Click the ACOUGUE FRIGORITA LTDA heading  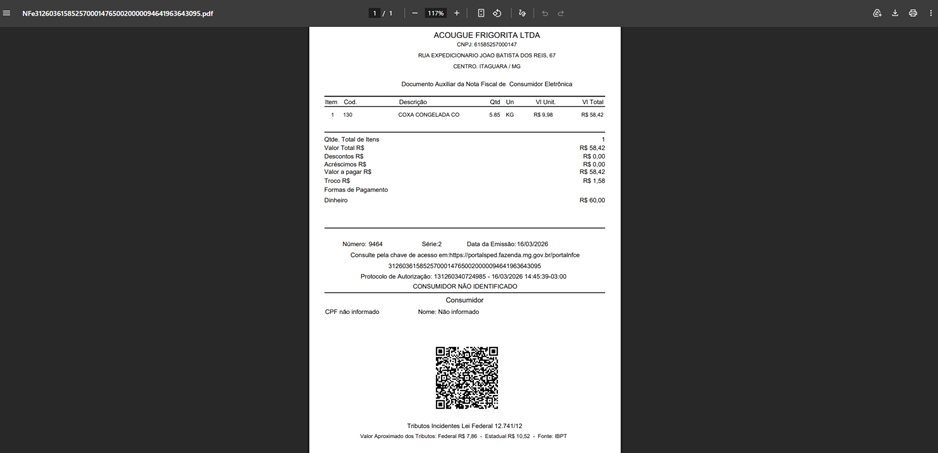[x=486, y=35]
